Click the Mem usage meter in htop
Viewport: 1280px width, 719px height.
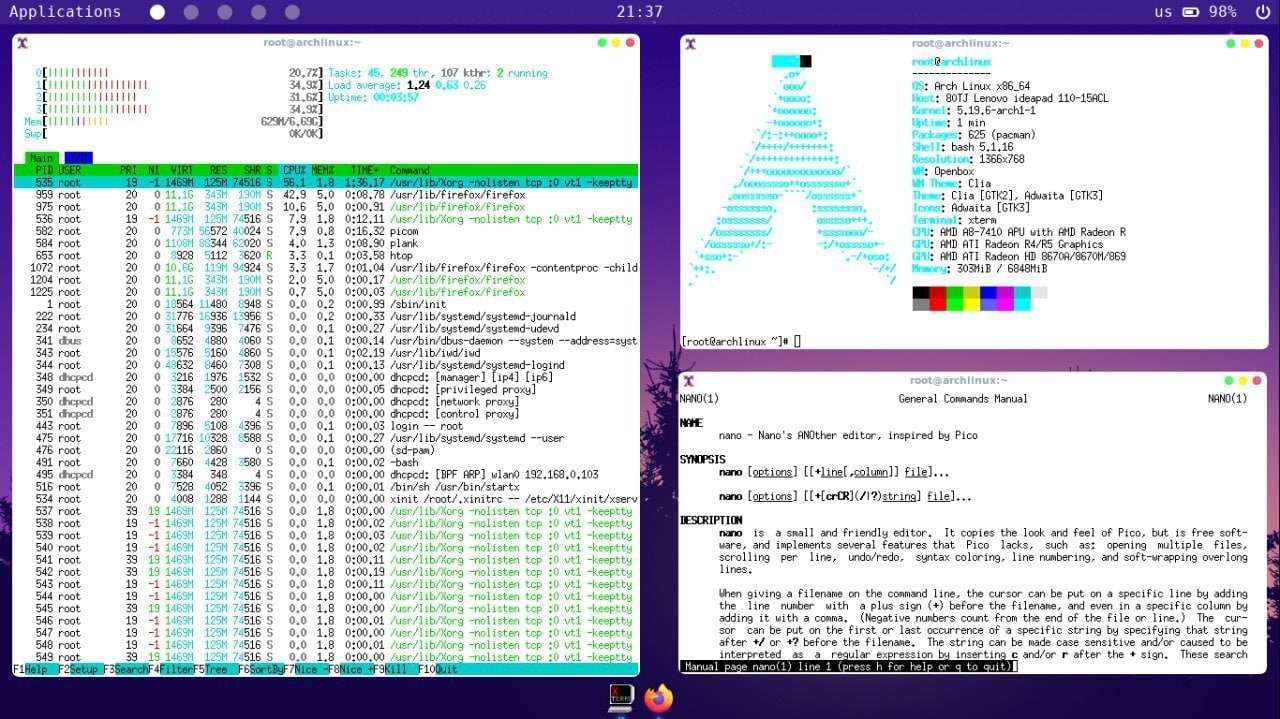pos(174,121)
